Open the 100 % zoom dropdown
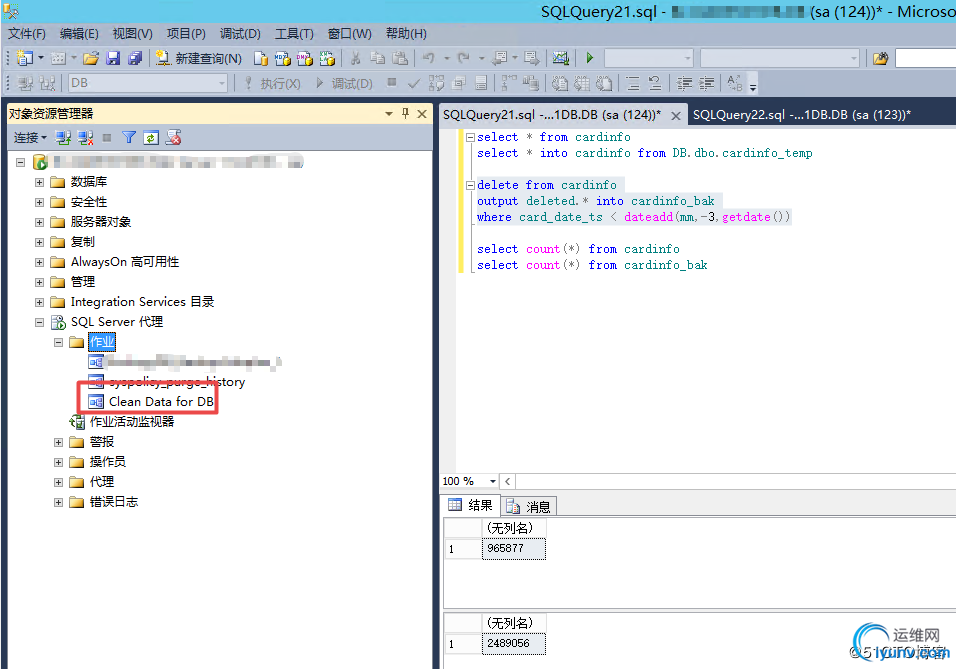The width and height of the screenshot is (956, 669). tap(493, 481)
